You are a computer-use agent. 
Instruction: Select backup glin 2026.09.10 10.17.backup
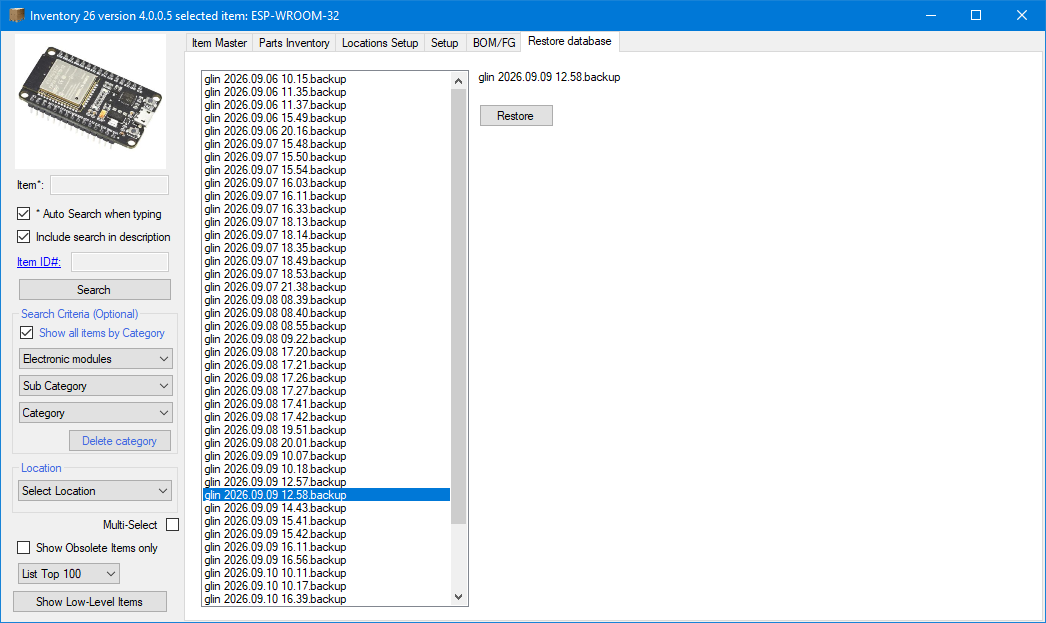coord(326,586)
